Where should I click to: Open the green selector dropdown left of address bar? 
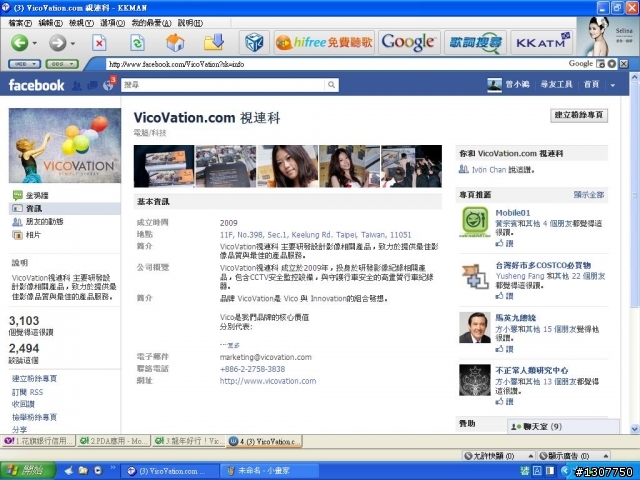click(62, 64)
